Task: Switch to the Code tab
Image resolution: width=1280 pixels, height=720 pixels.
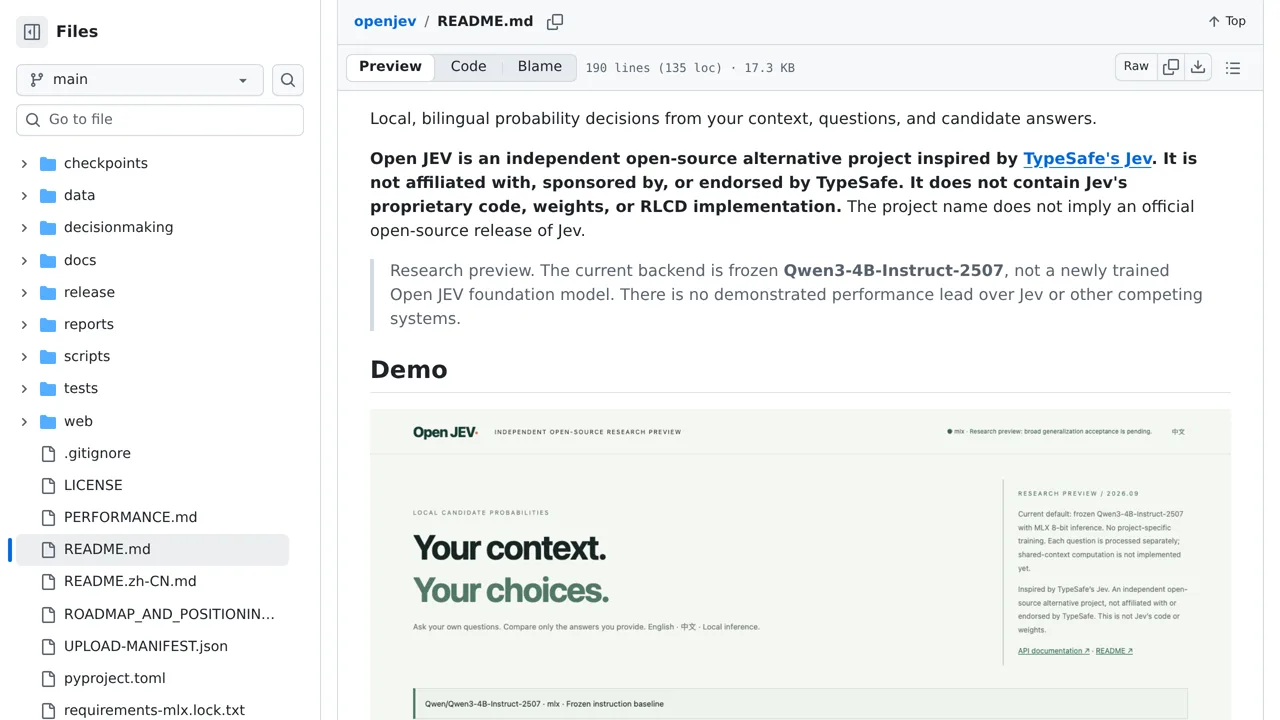Action: 468,67
